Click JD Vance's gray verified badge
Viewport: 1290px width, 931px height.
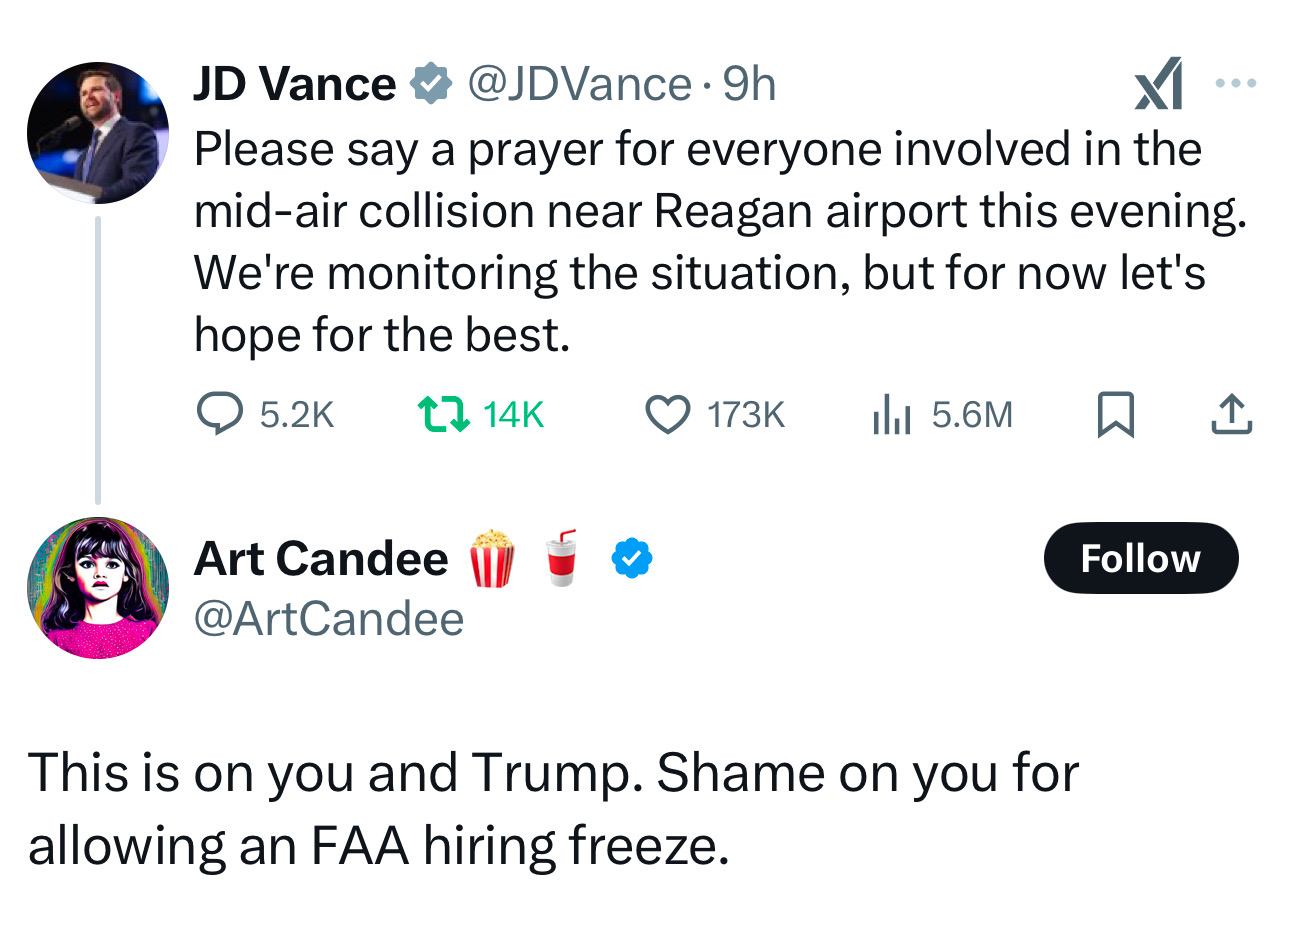pos(432,84)
